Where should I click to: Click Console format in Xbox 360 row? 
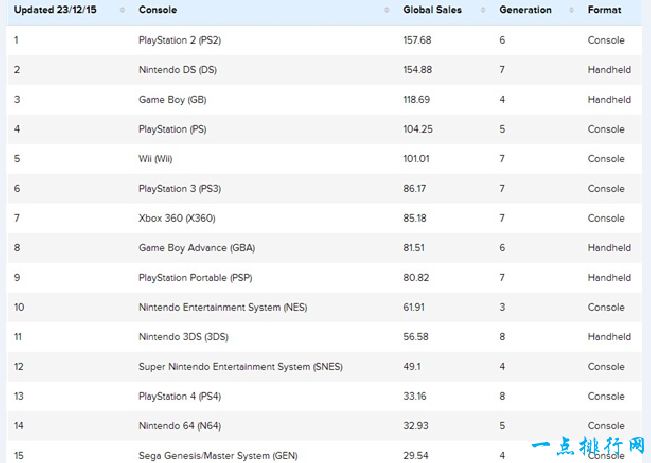[x=606, y=218]
